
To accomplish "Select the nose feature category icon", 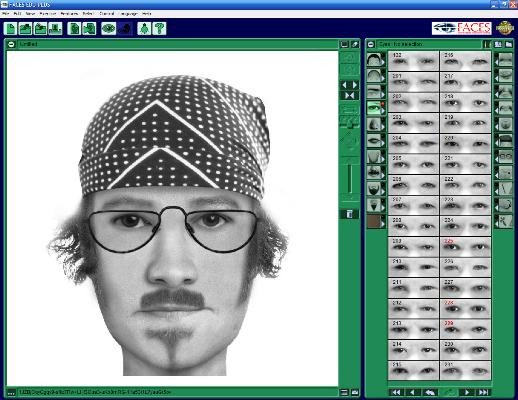I will [x=374, y=124].
